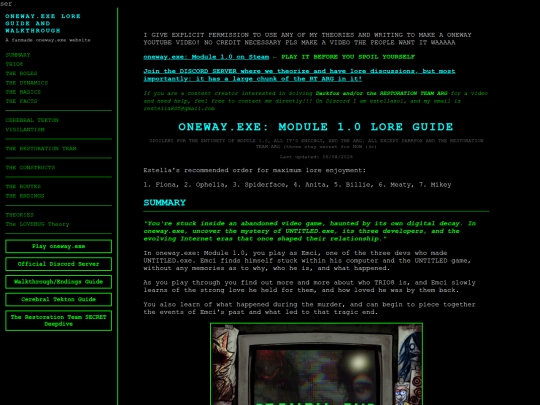Click the 'You also learn of what happened' paragraph
Image resolution: width=540 pixels, height=405 pixels.
[310, 308]
